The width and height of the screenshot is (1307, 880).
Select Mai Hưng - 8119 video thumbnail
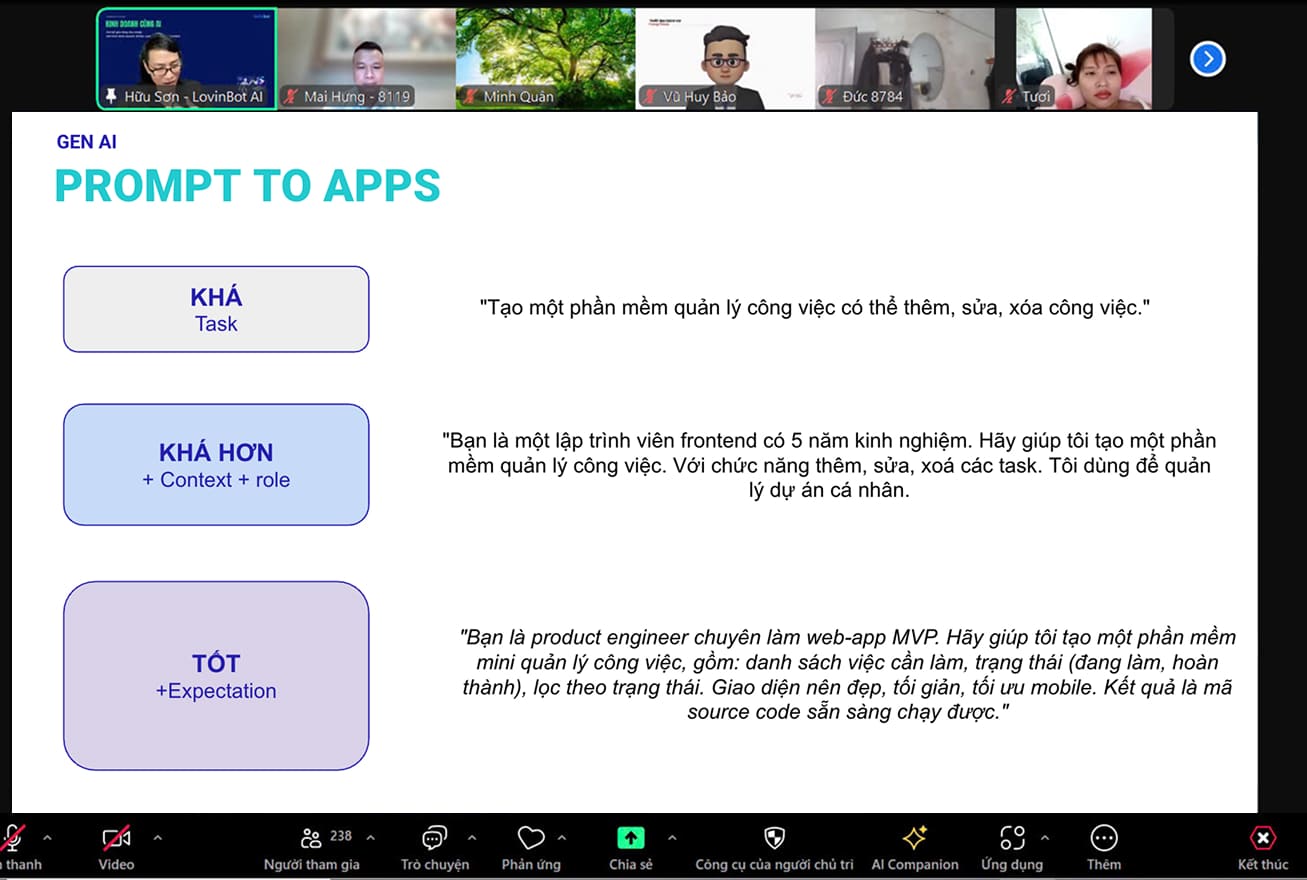click(x=366, y=58)
